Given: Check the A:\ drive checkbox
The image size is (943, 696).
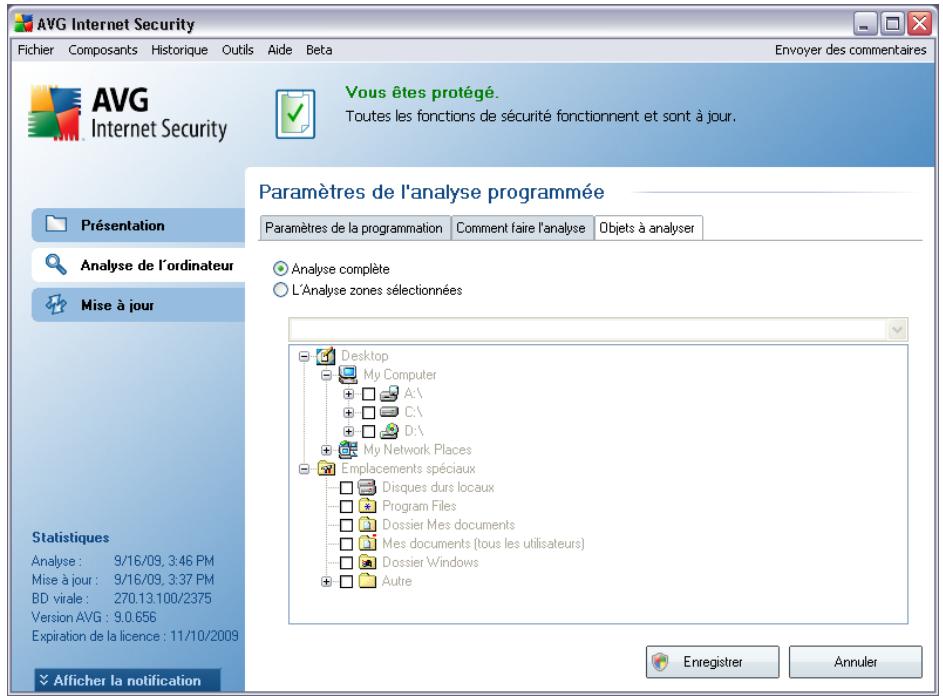Looking at the screenshot, I should coord(369,394).
